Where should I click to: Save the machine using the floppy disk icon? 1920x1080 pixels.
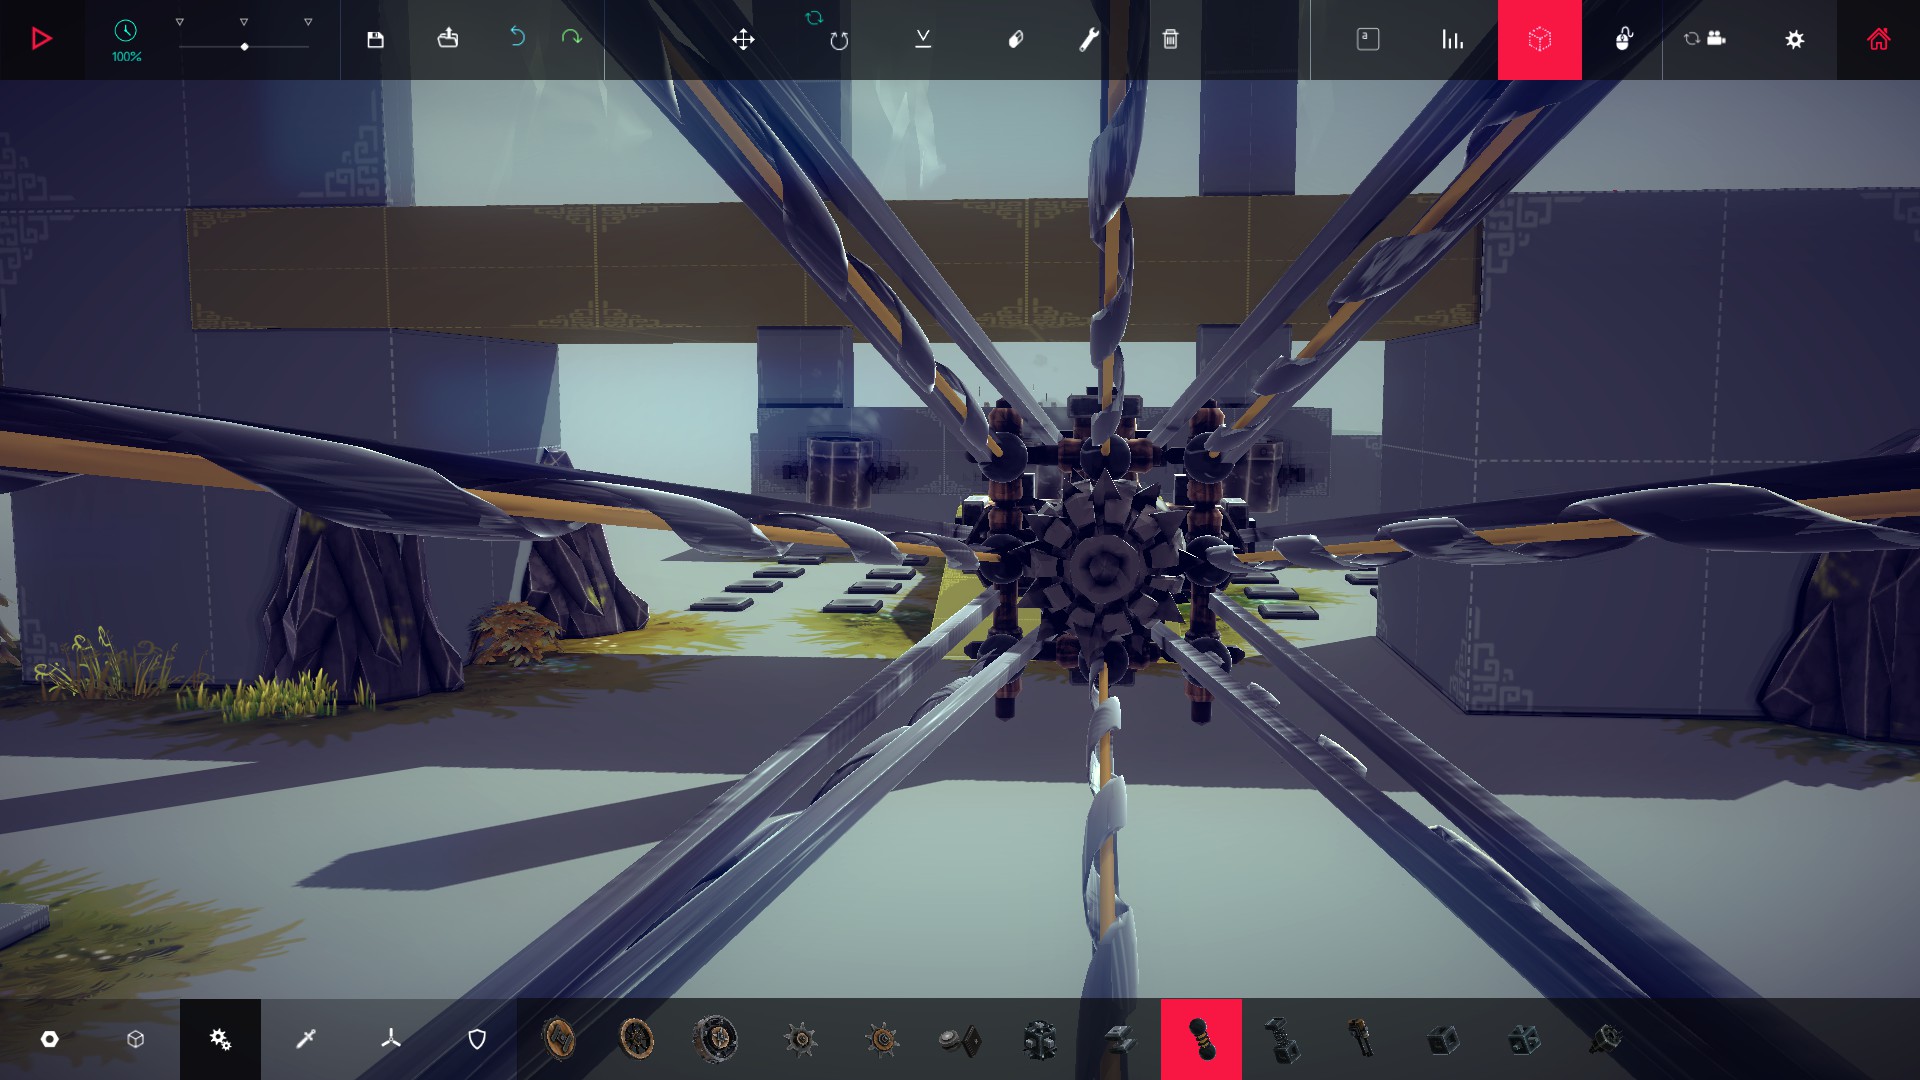[x=375, y=39]
